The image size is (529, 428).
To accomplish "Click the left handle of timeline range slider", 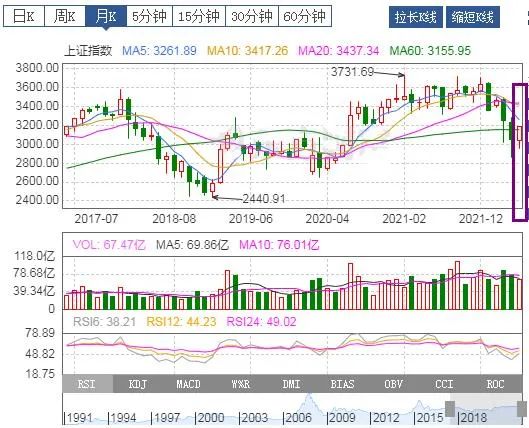I will 450,409.
